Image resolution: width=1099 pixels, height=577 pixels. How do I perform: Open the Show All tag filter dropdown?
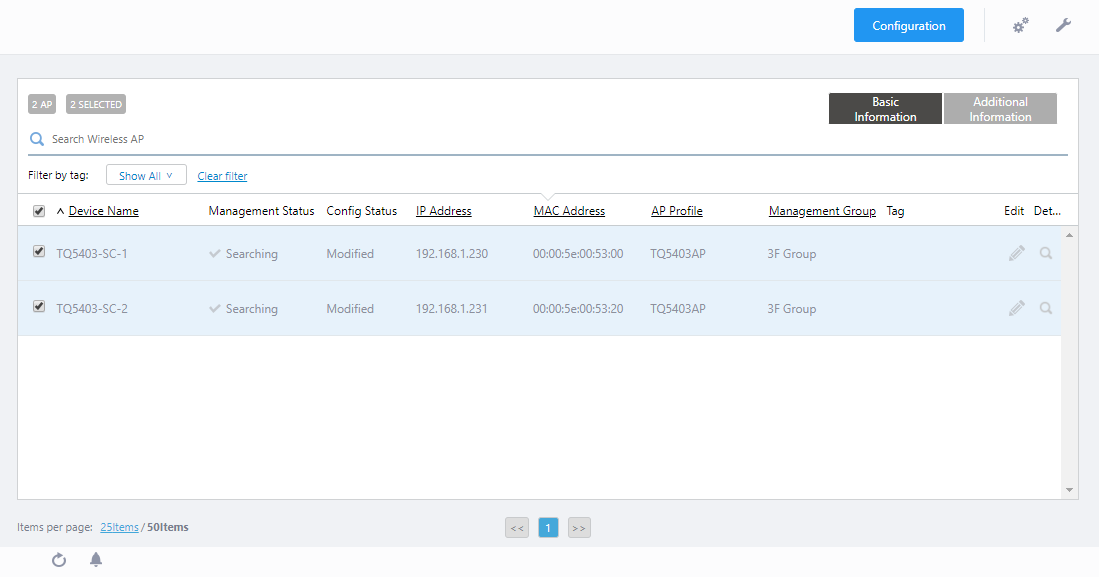[146, 176]
